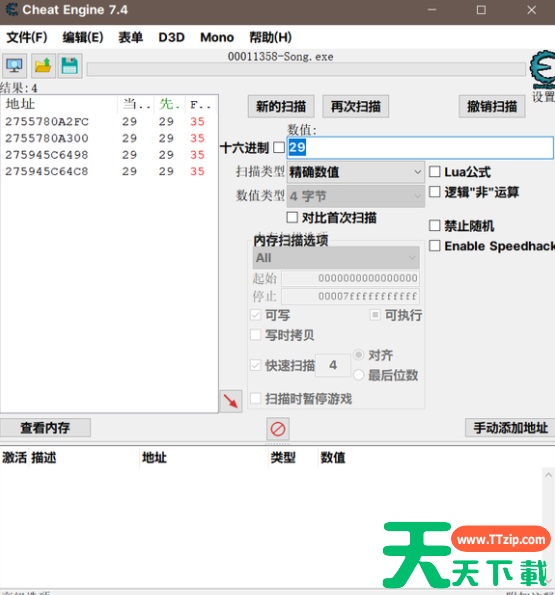
Task: Click the 地址 column header in results
Action: click(x=59, y=104)
